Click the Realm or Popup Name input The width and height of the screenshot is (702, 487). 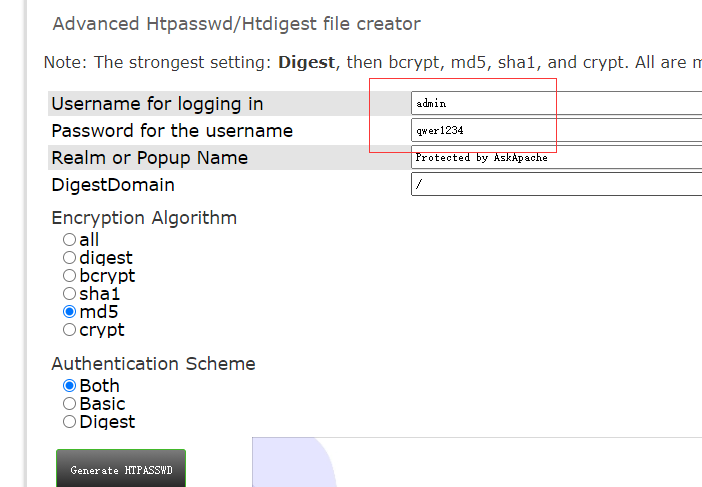click(556, 157)
